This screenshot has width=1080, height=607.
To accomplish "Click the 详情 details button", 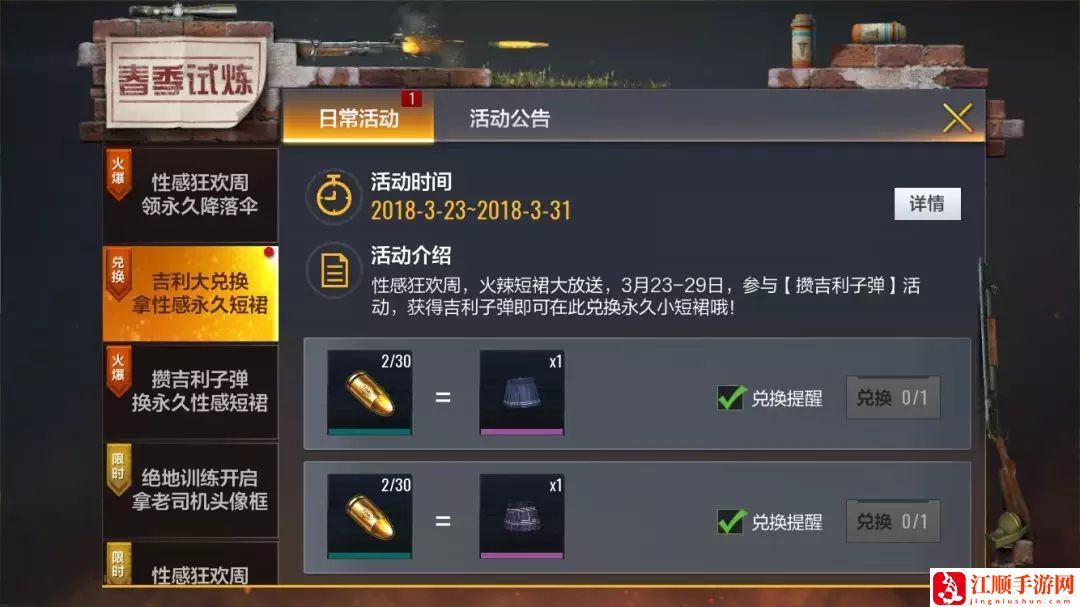I will click(927, 204).
